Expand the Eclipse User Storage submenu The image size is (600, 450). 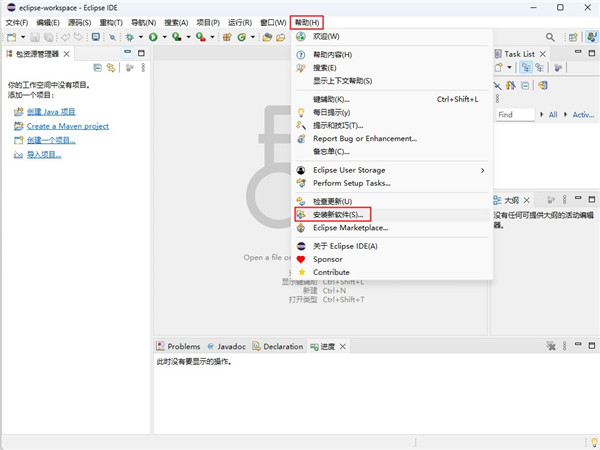pyautogui.click(x=482, y=170)
